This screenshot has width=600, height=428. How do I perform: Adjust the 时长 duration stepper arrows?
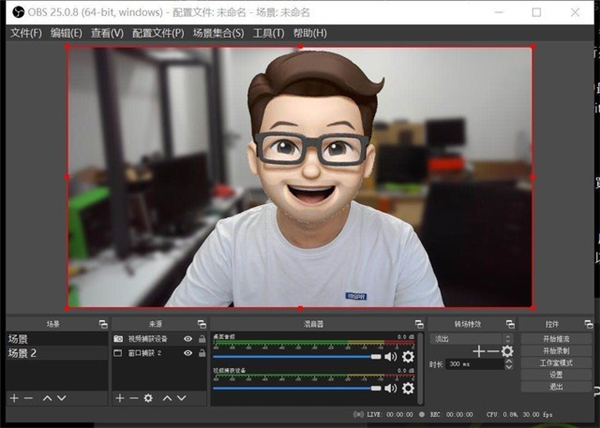(x=510, y=365)
